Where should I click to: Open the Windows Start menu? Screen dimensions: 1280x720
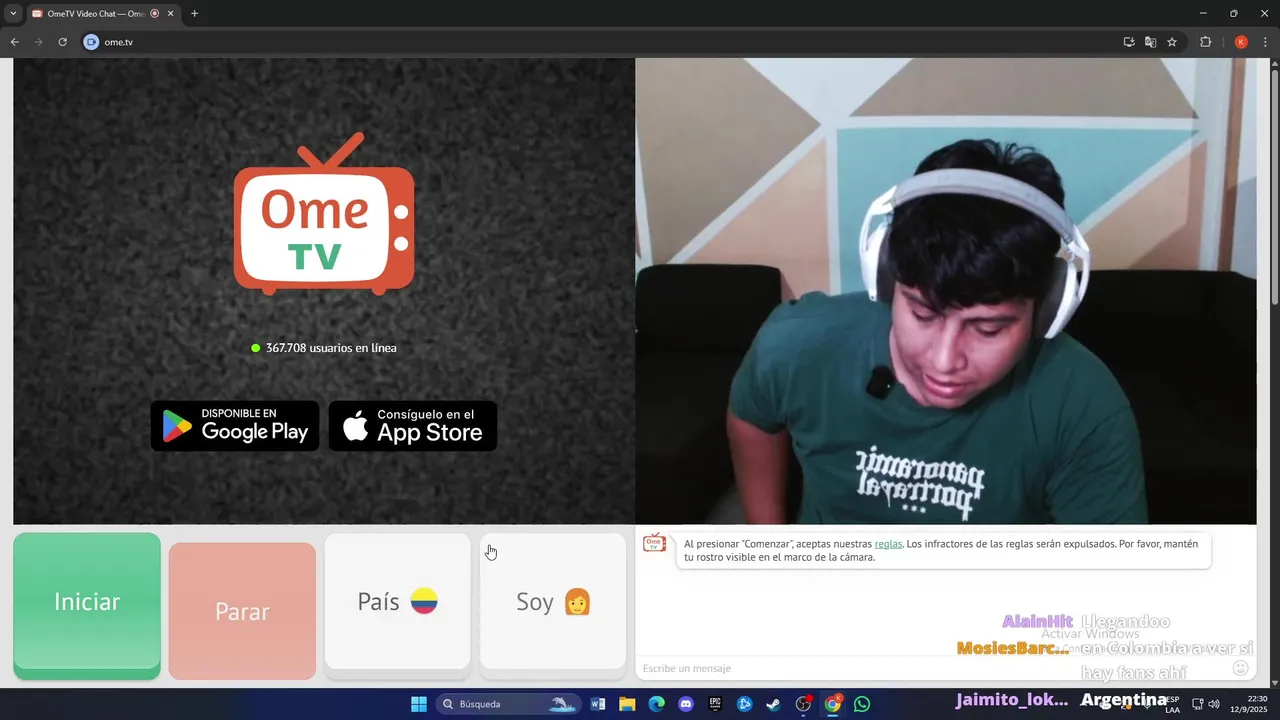[x=419, y=704]
